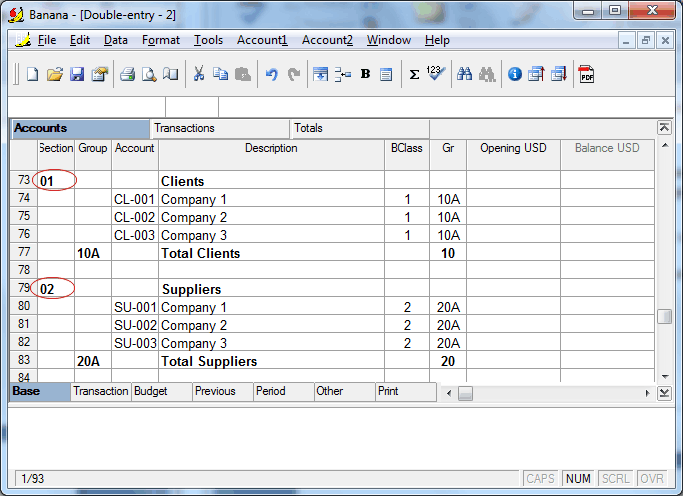
Task: Select the CL-001 account cell
Action: (135, 199)
